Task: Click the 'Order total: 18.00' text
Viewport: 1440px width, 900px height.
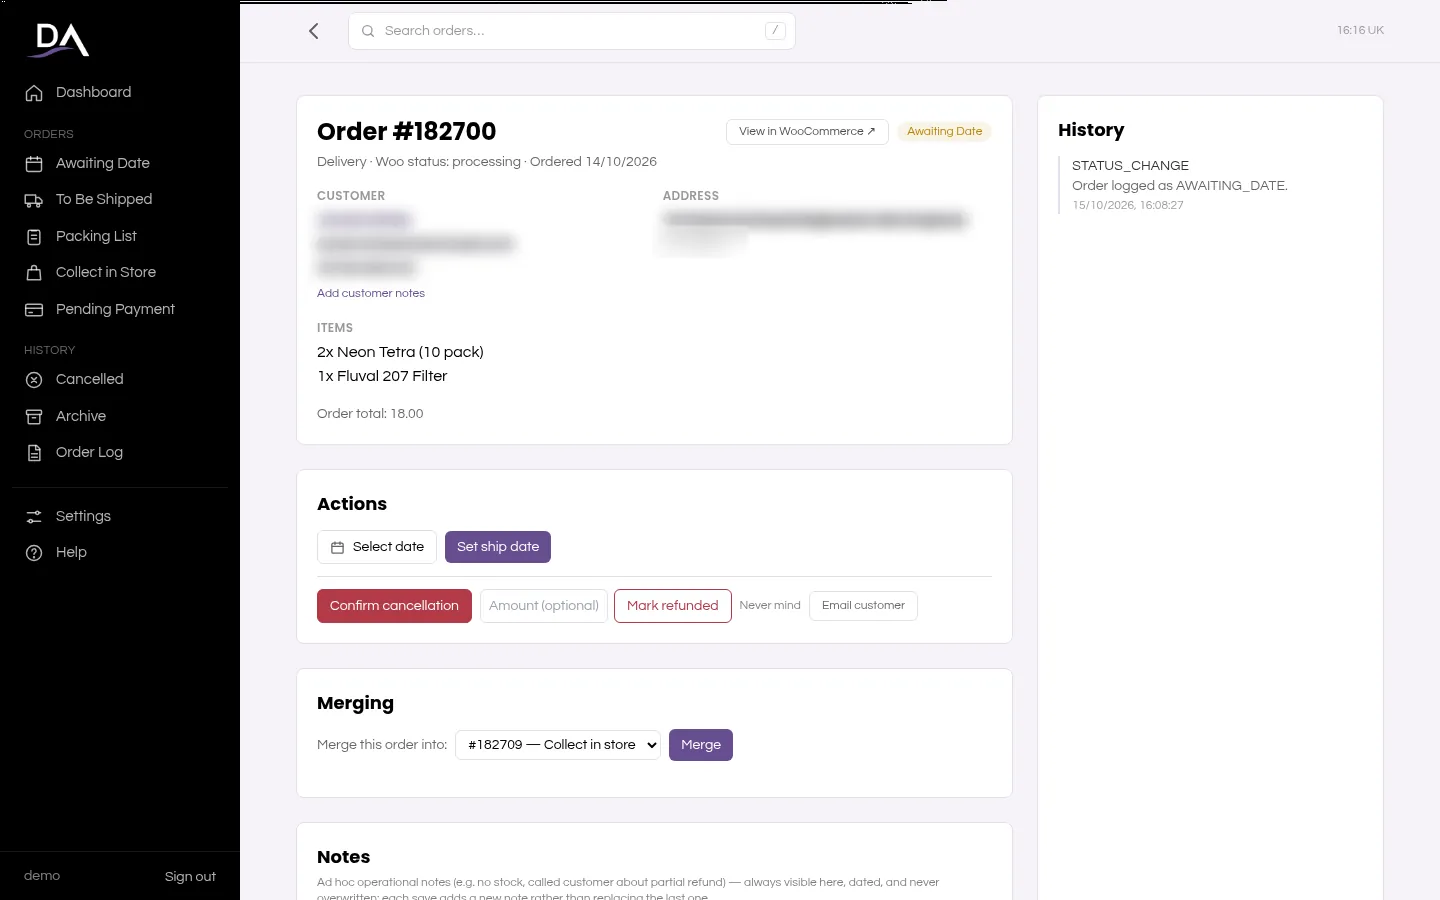Action: 370,414
